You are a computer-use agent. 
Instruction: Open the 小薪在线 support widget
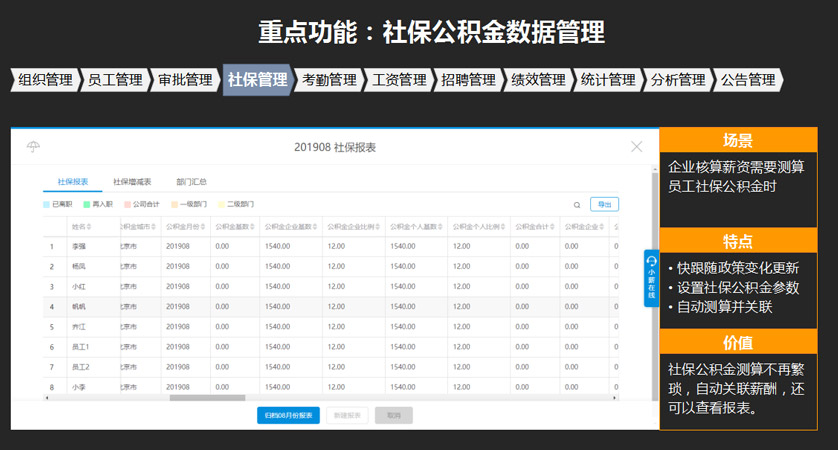tap(651, 277)
